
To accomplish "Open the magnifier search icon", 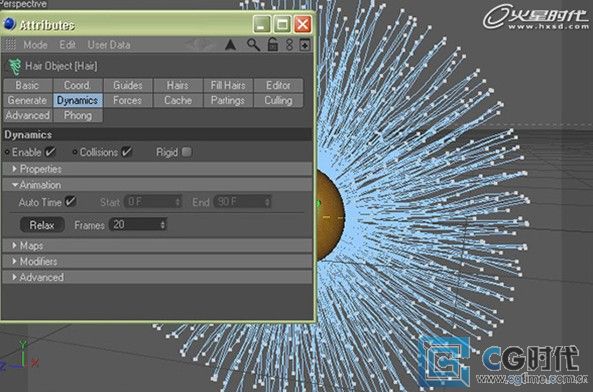I will pyautogui.click(x=253, y=45).
